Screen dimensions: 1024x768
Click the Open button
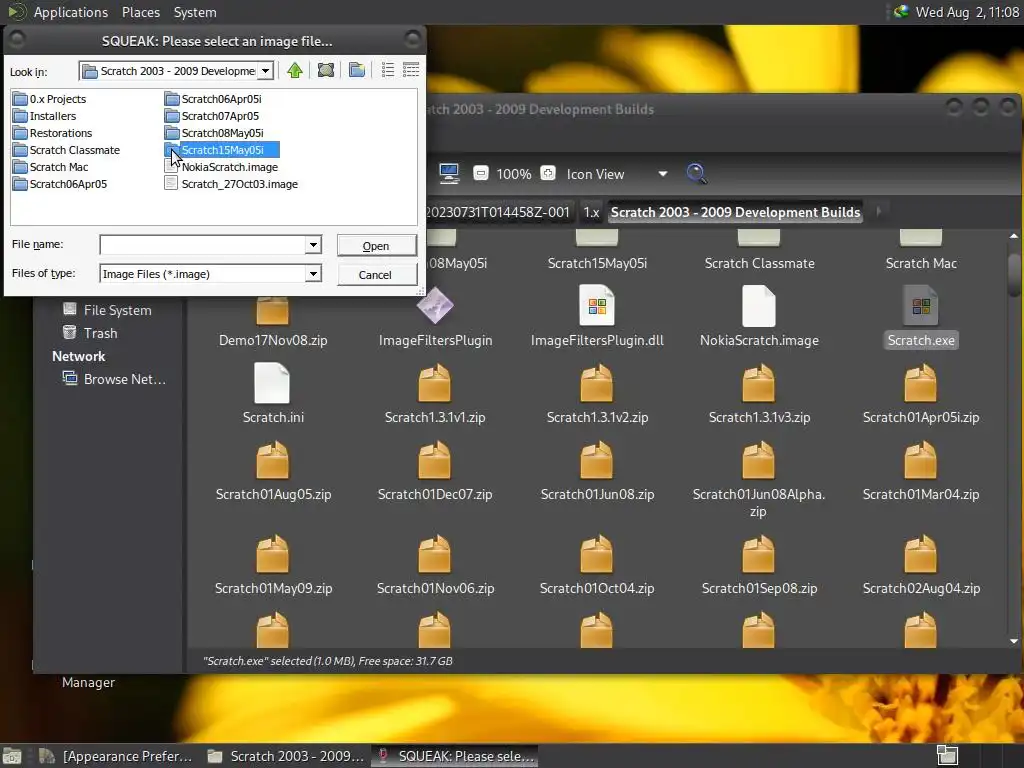[376, 246]
